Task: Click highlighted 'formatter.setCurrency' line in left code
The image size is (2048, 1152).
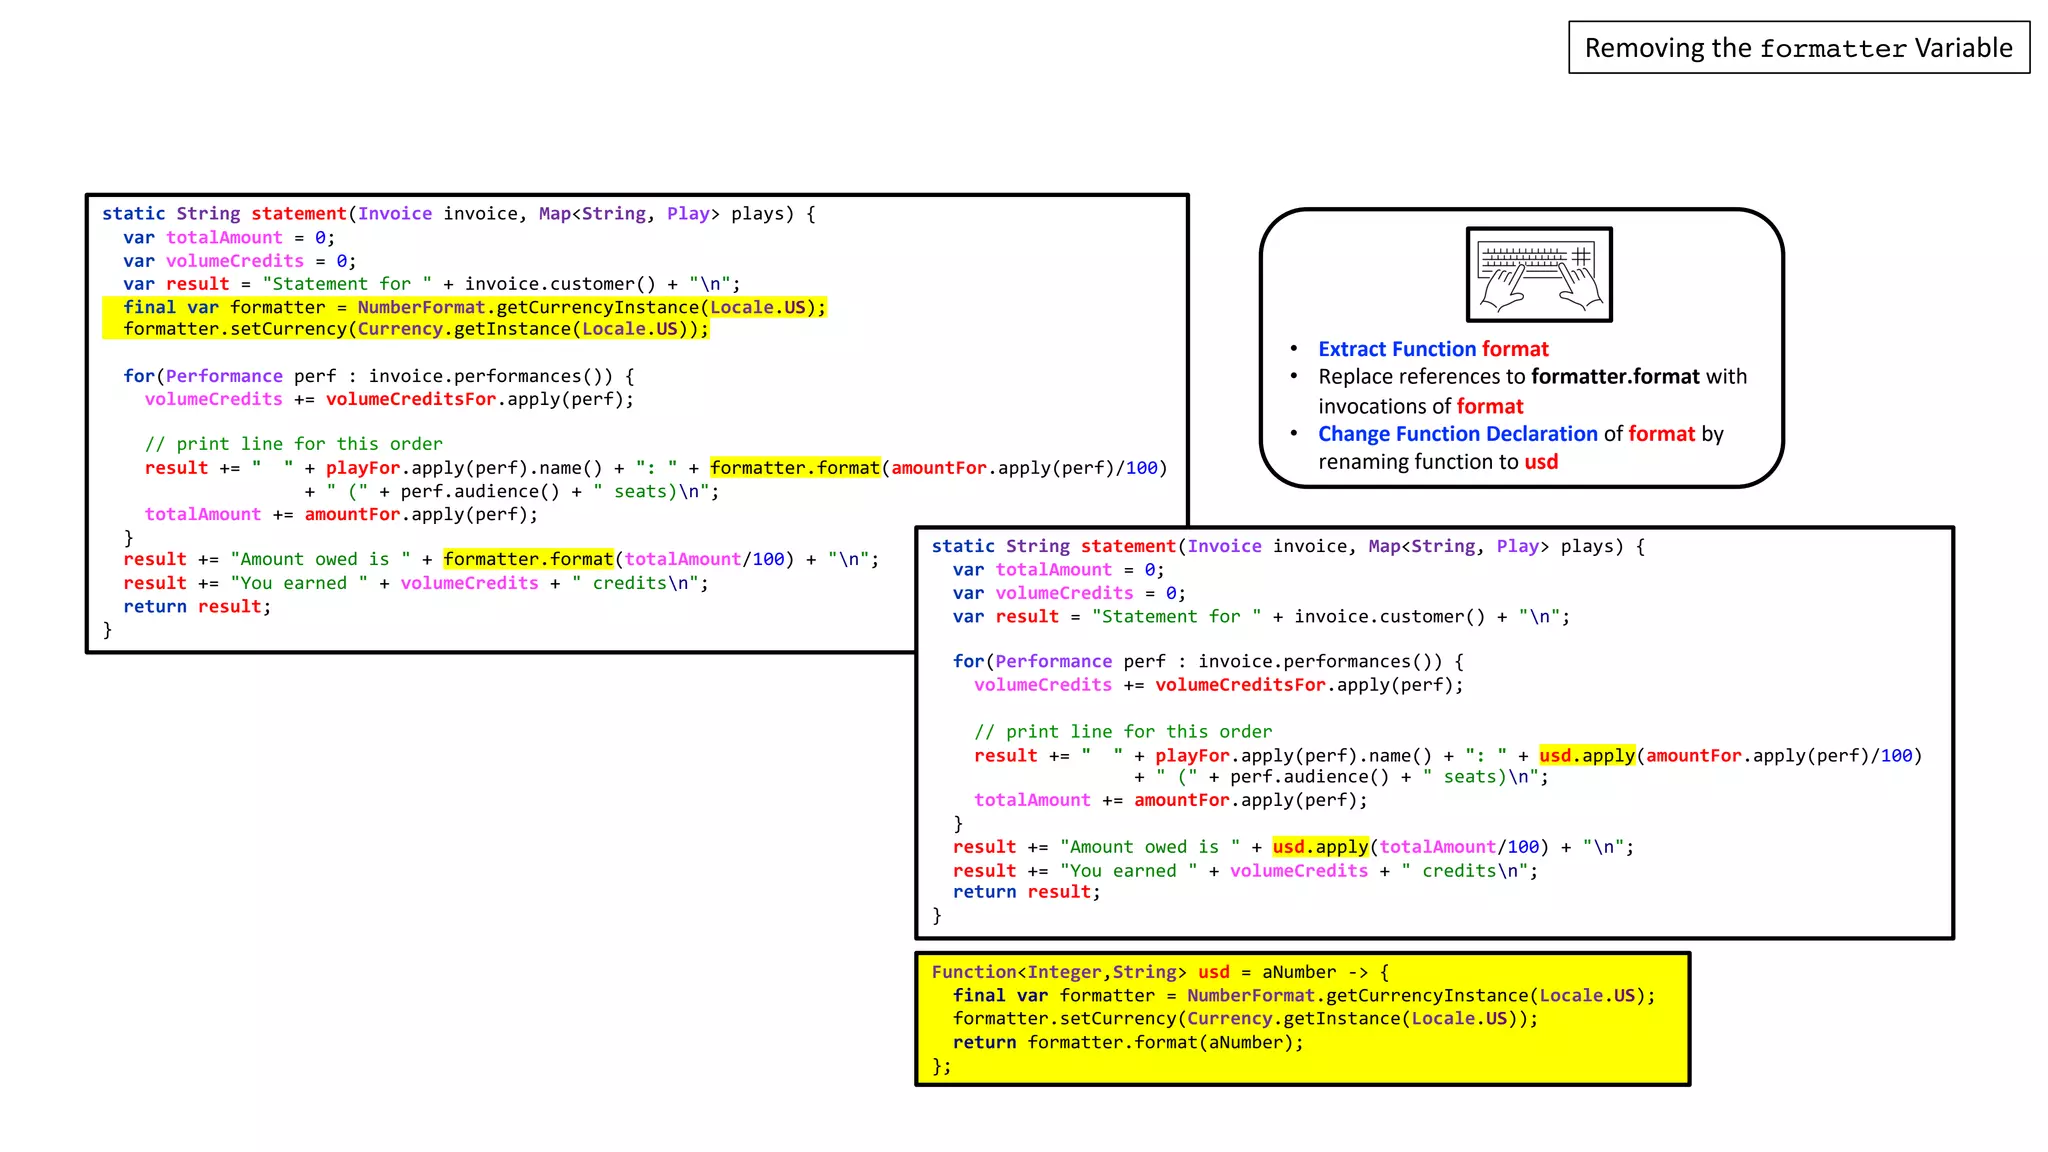Action: pyautogui.click(x=415, y=329)
